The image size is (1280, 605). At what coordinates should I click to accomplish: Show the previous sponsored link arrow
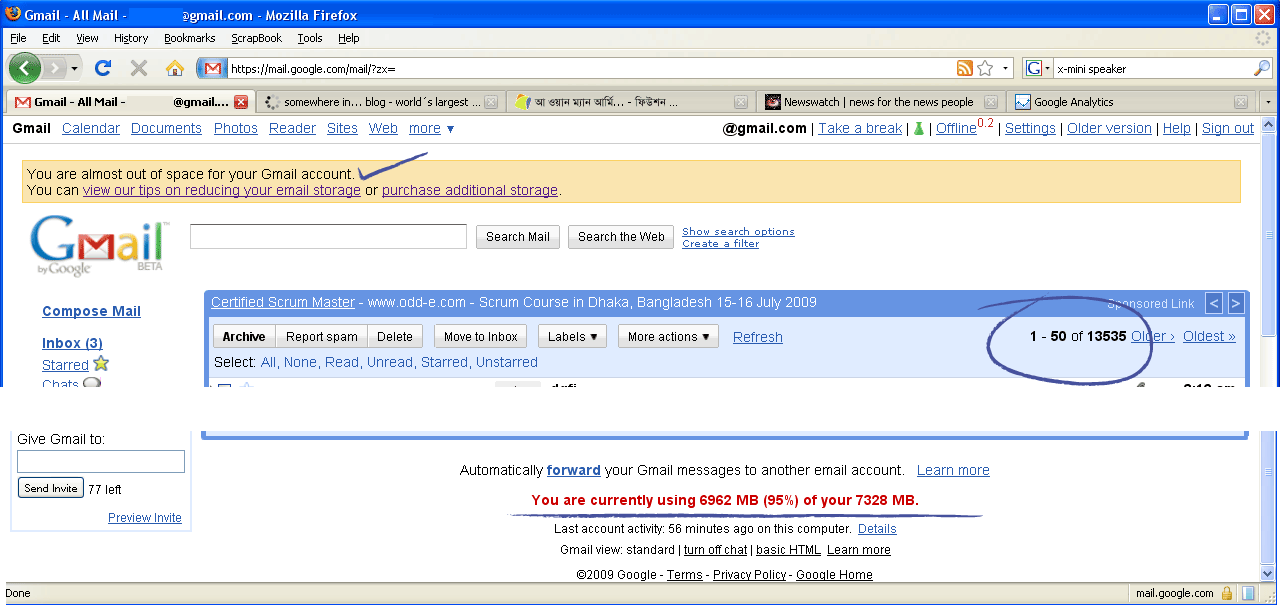(1214, 303)
